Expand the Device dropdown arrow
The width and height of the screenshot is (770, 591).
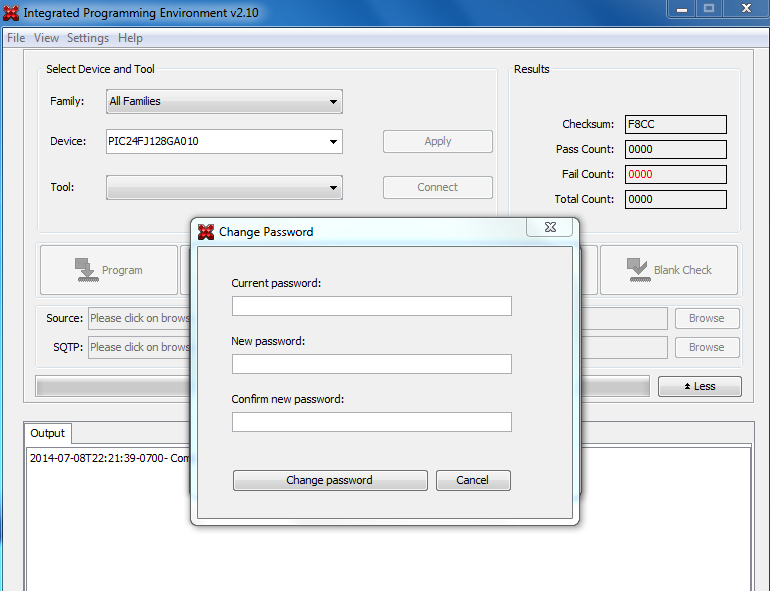[333, 142]
